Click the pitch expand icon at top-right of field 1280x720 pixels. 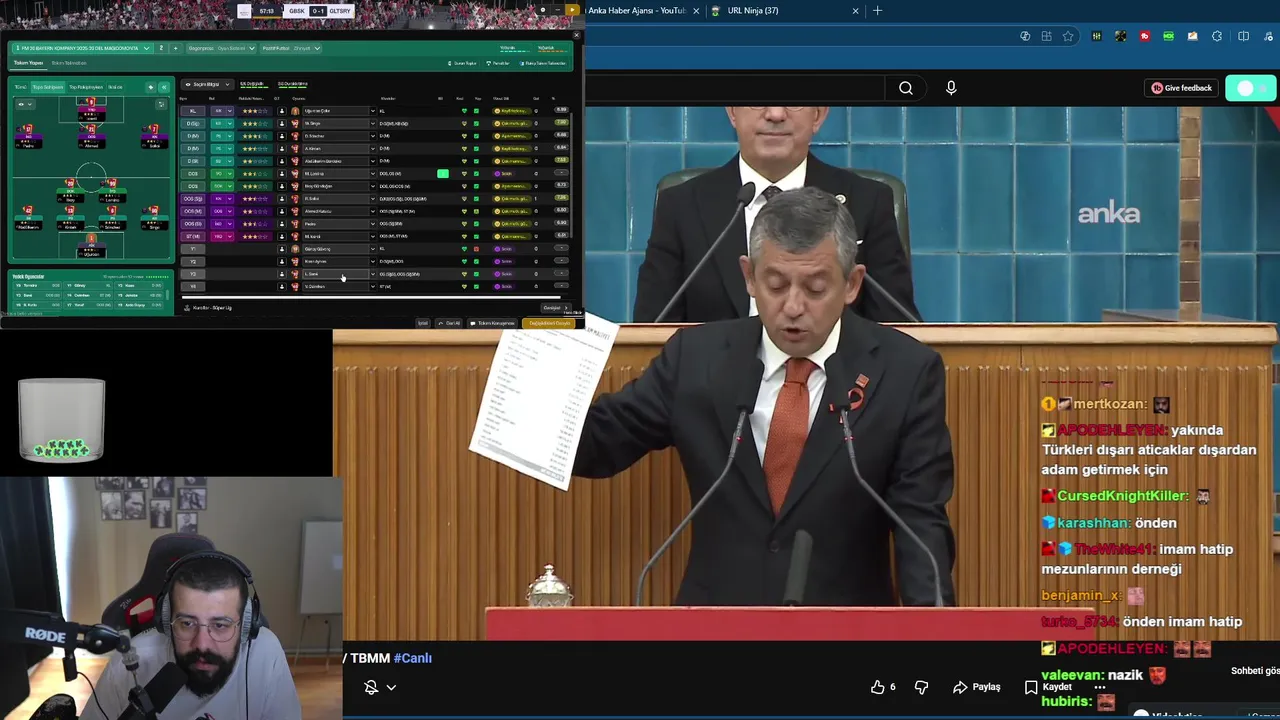[x=161, y=104]
